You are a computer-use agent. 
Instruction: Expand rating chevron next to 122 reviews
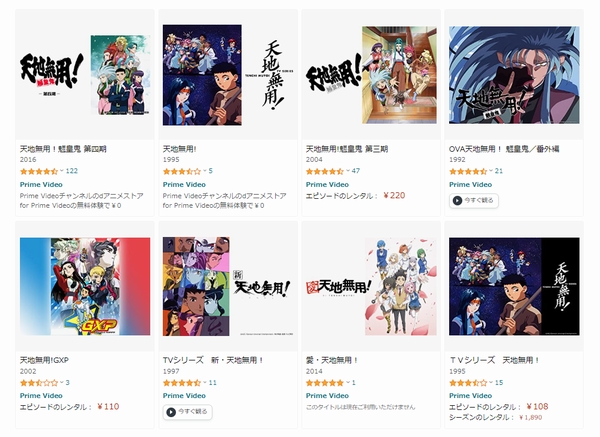tap(62, 171)
